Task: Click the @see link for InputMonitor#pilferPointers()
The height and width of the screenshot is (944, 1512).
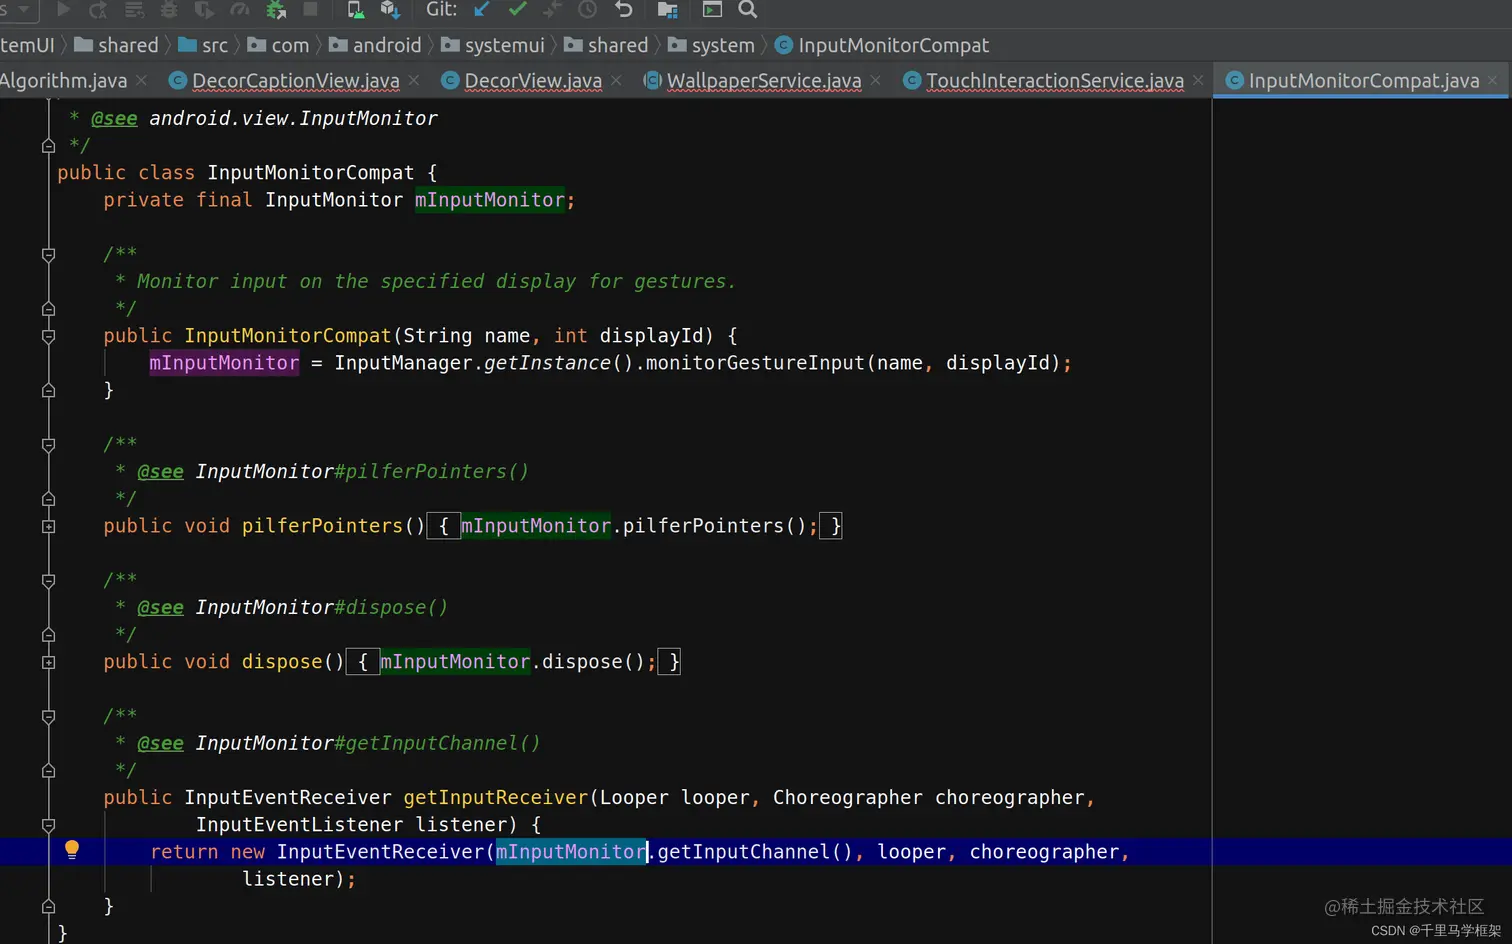Action: 160,471
